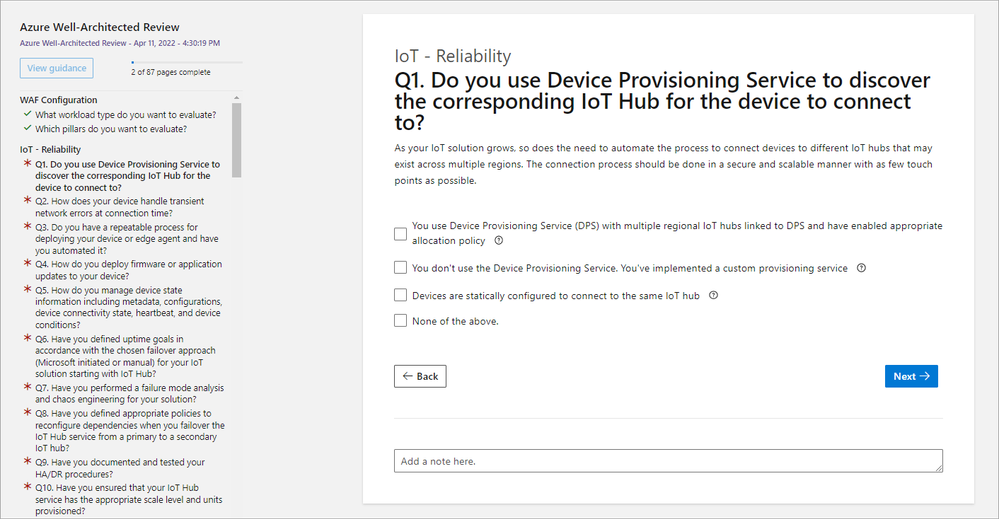Screen dimensions: 999x519
Task: Open Q7 failure mode analysis question
Action: pos(129,394)
